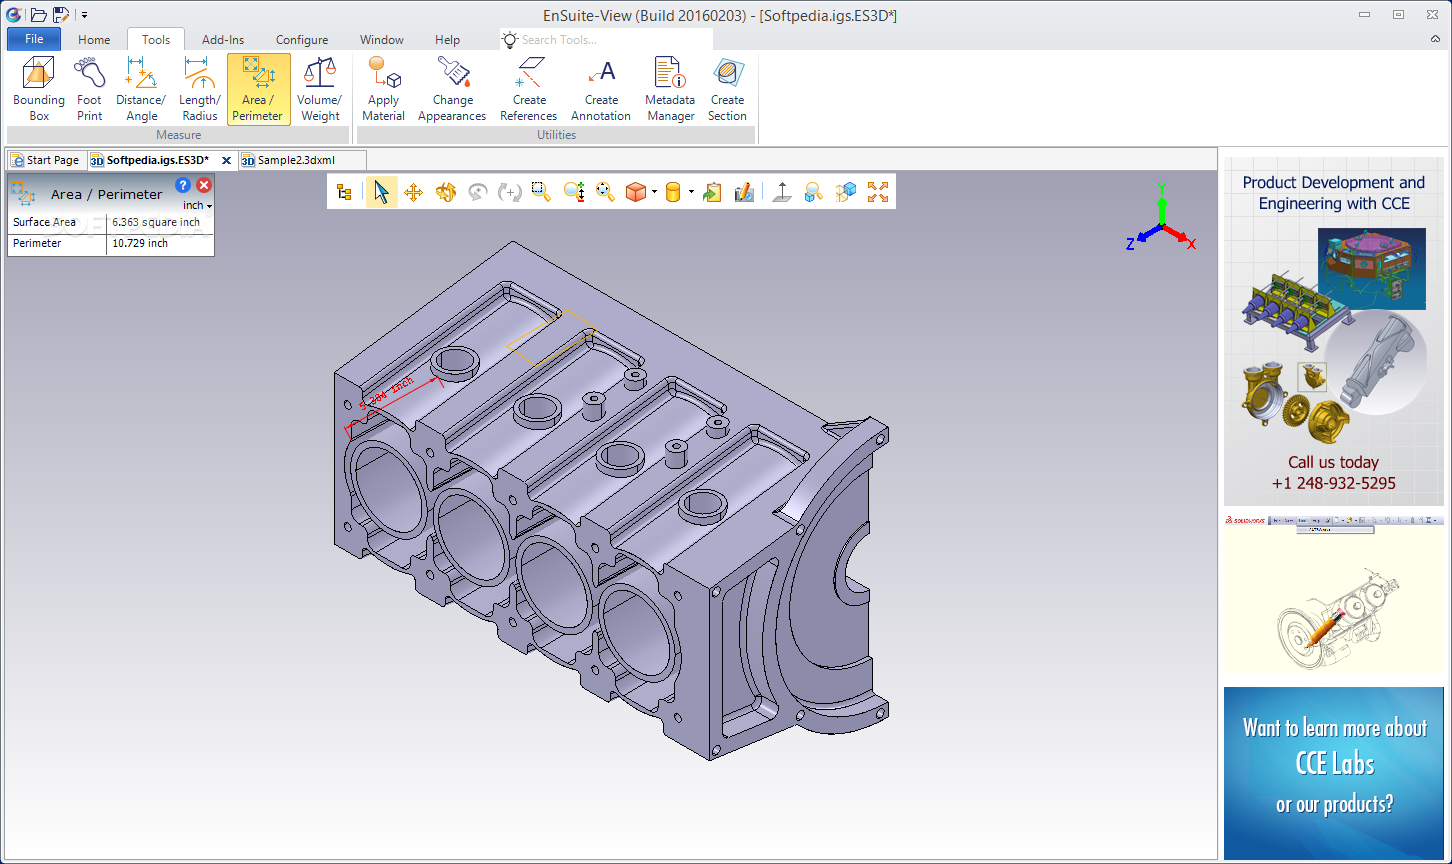Image resolution: width=1452 pixels, height=864 pixels.
Task: Choose the Length/Radius measure tool
Action: 200,89
